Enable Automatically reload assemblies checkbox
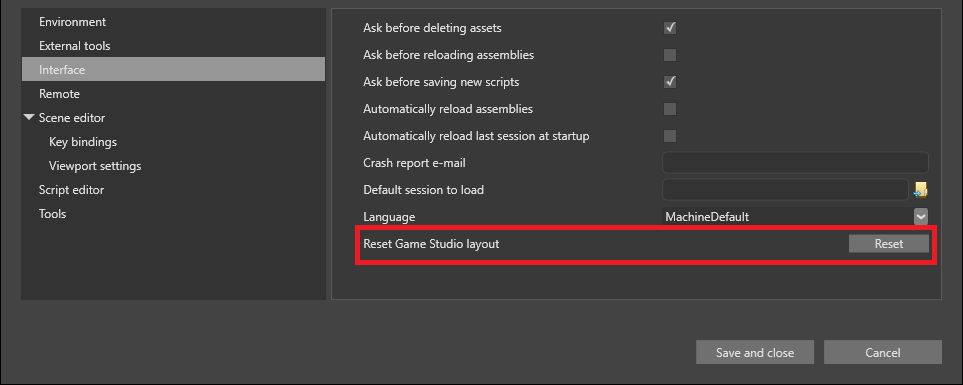 pyautogui.click(x=670, y=109)
